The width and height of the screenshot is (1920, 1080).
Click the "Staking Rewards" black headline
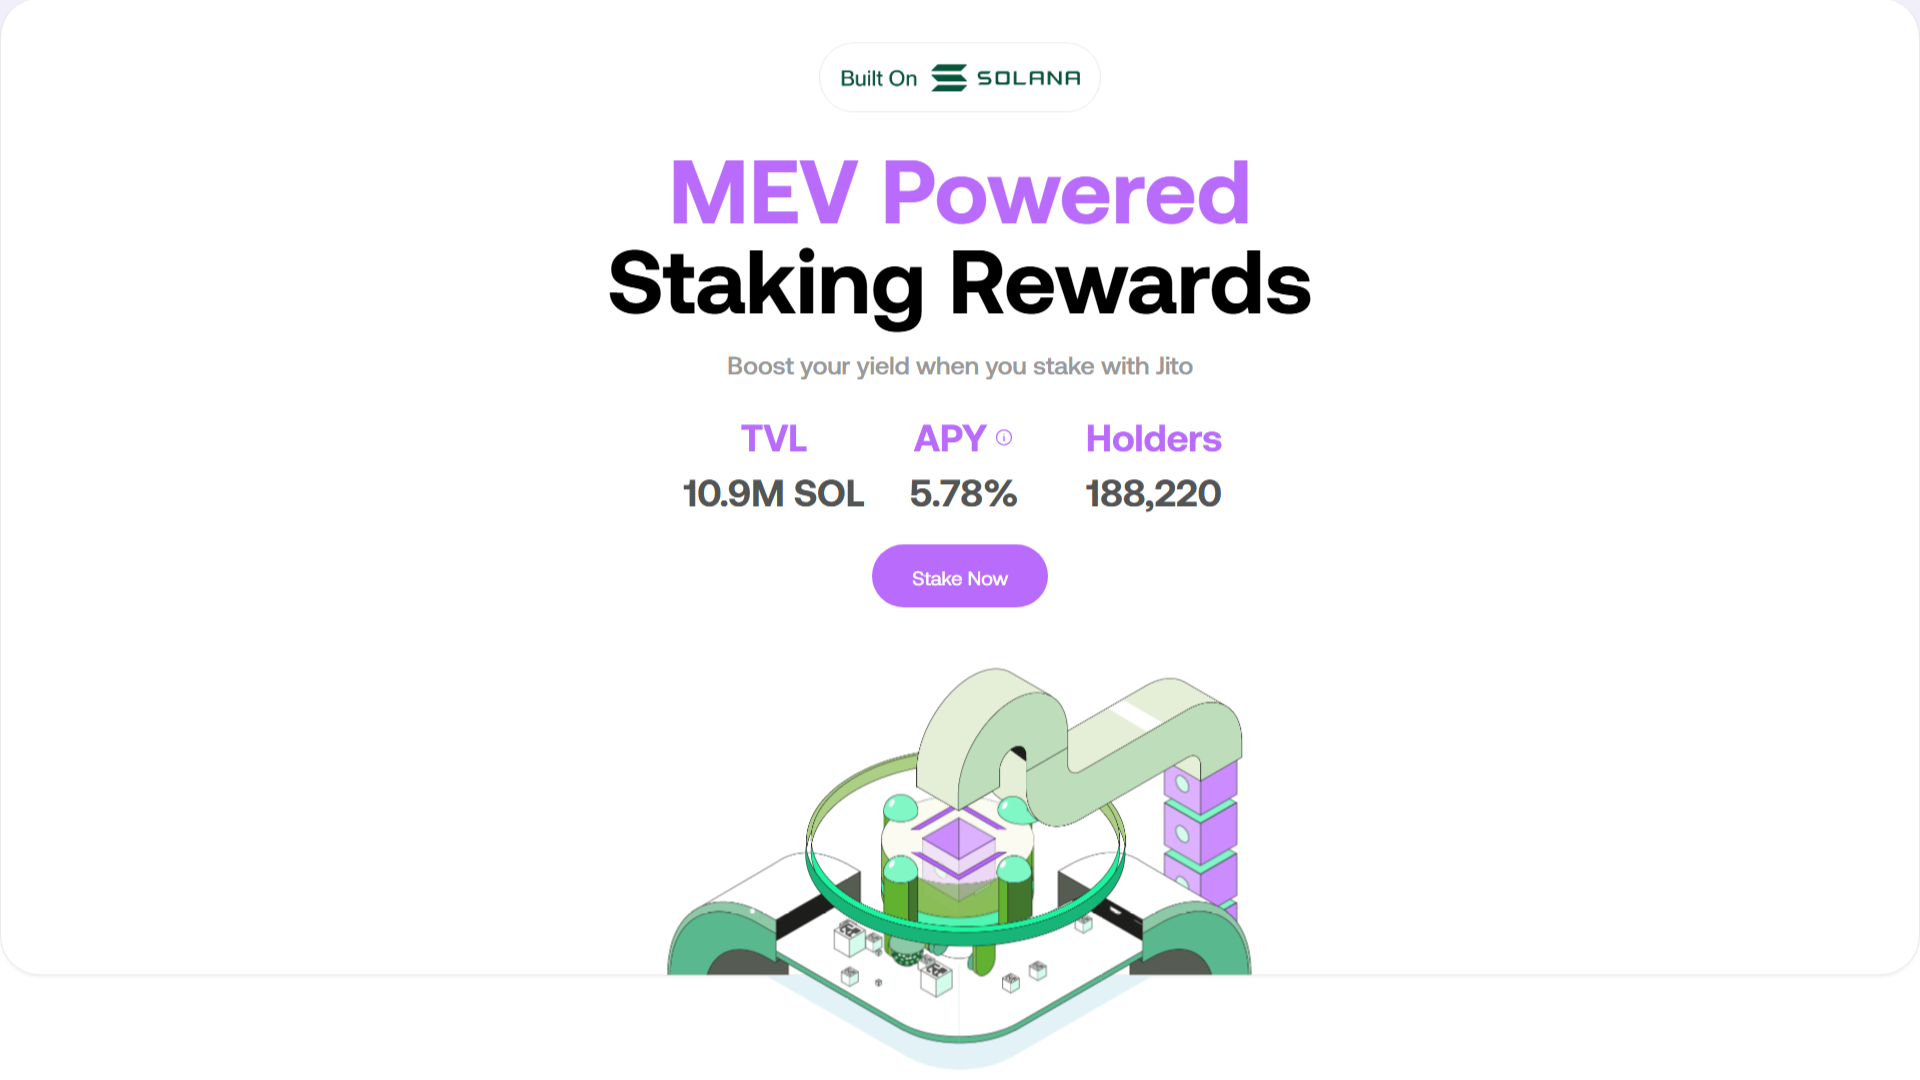[960, 284]
